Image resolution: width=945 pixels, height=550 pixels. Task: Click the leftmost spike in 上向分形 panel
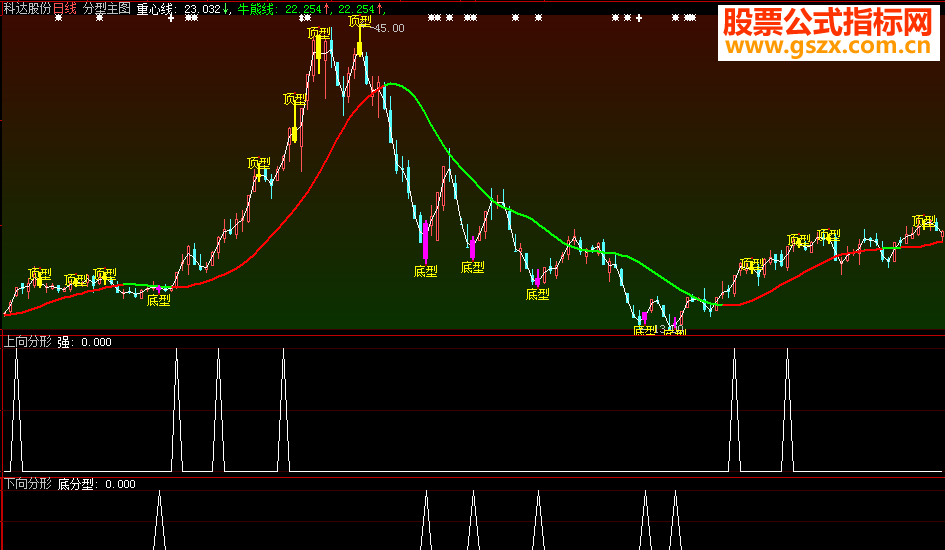16,410
